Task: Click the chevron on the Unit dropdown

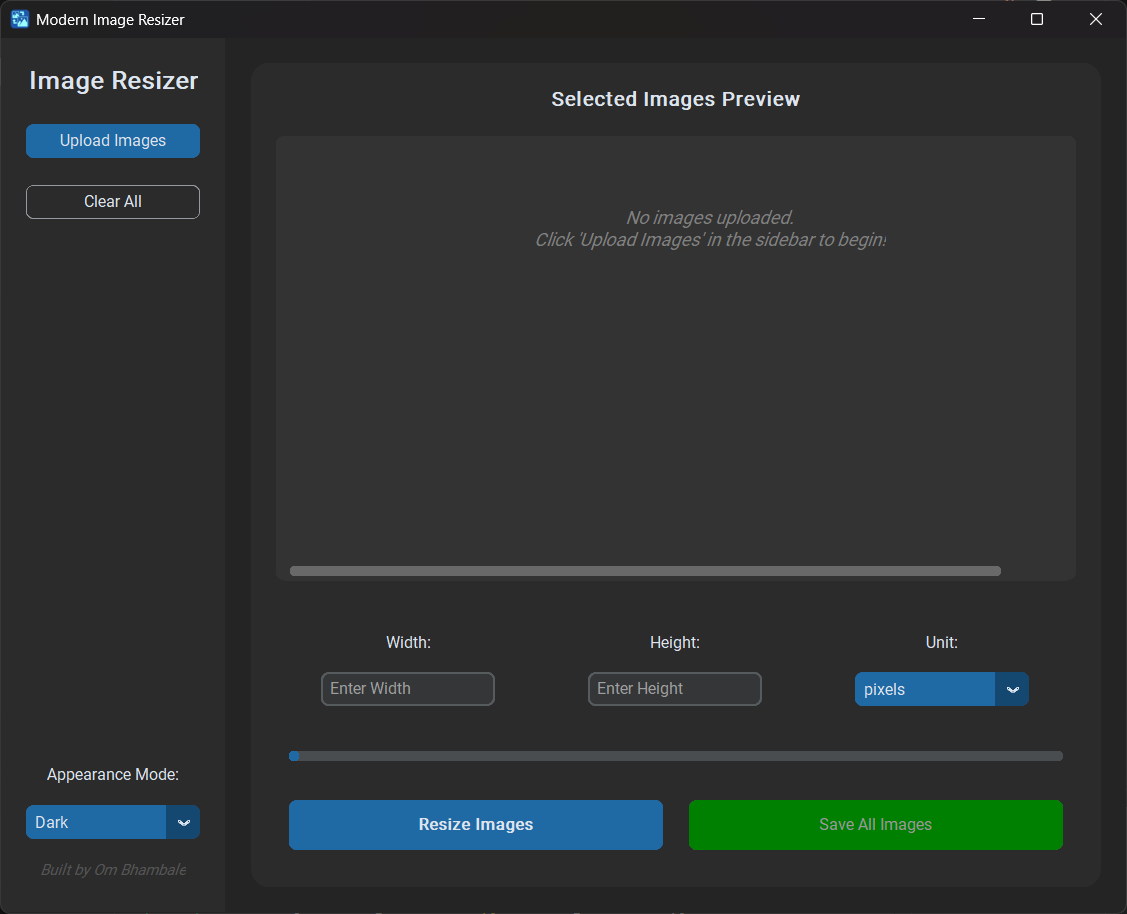Action: click(x=1013, y=689)
